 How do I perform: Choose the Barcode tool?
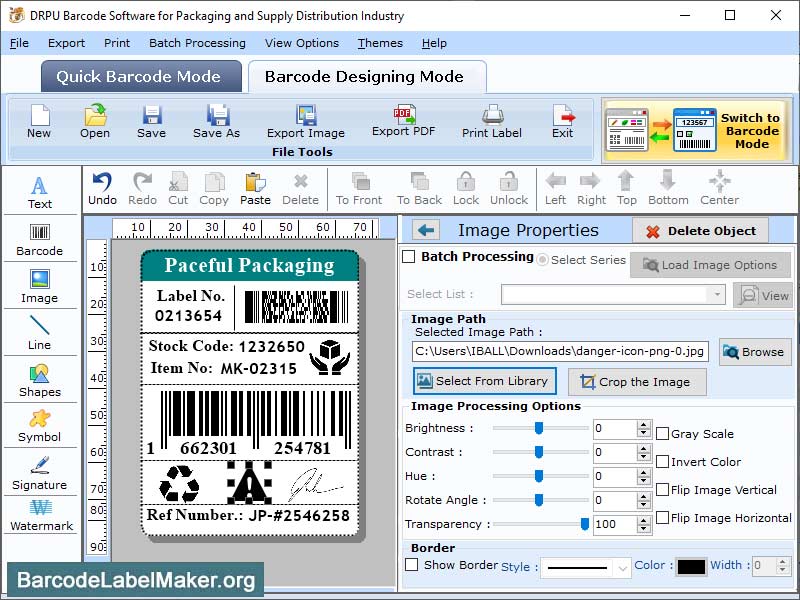[x=39, y=238]
